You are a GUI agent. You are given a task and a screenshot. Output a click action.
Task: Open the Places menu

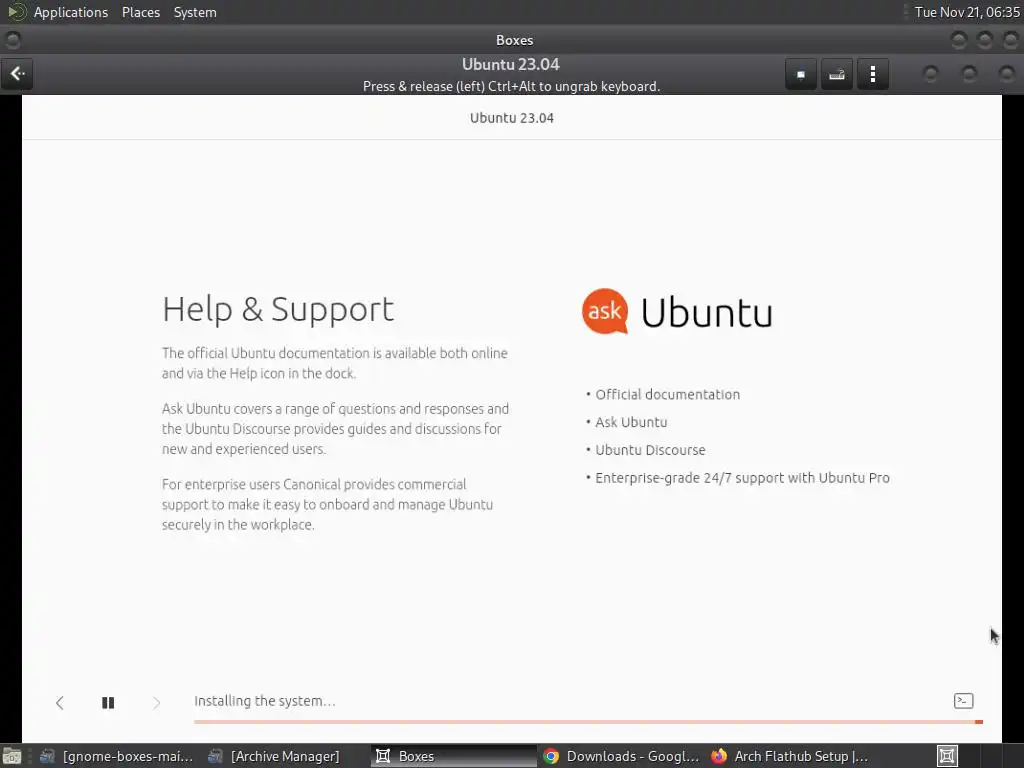click(140, 12)
